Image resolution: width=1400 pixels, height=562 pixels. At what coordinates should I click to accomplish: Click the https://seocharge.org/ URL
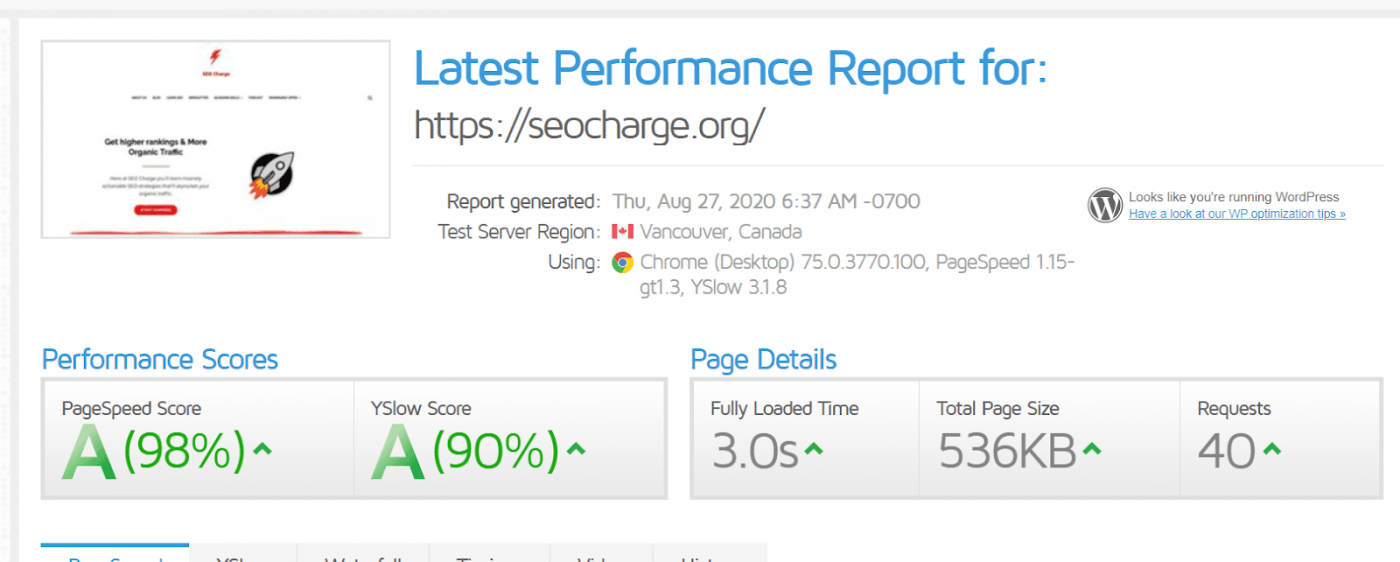point(590,125)
